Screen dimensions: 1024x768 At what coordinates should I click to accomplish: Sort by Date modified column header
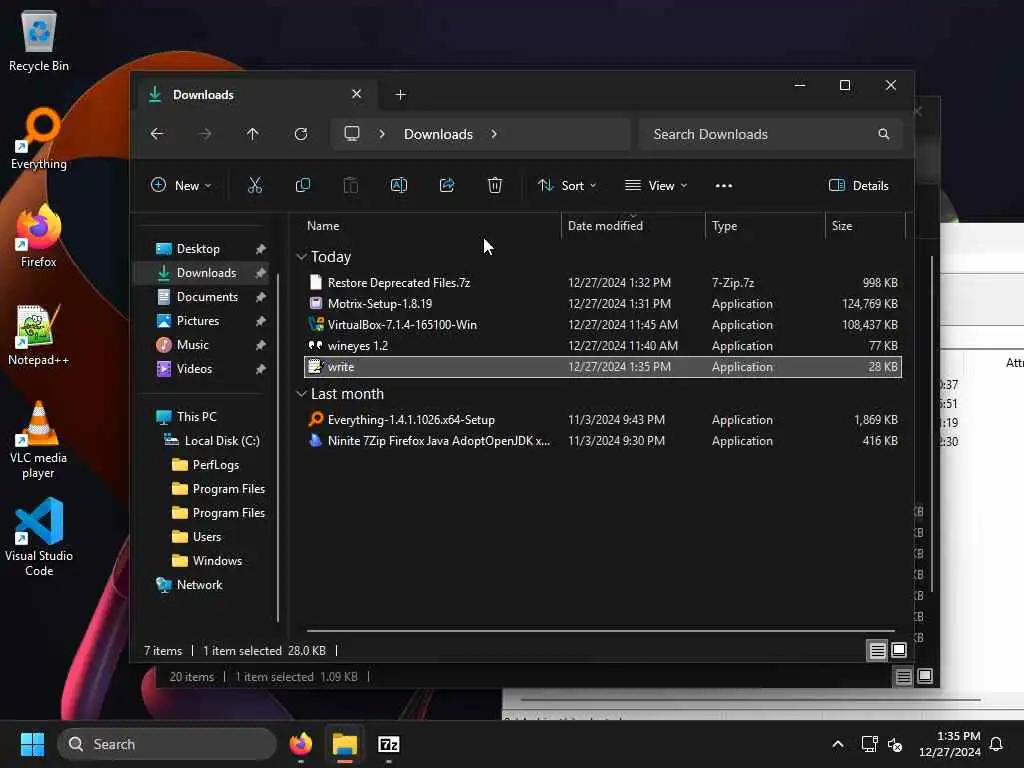click(633, 225)
